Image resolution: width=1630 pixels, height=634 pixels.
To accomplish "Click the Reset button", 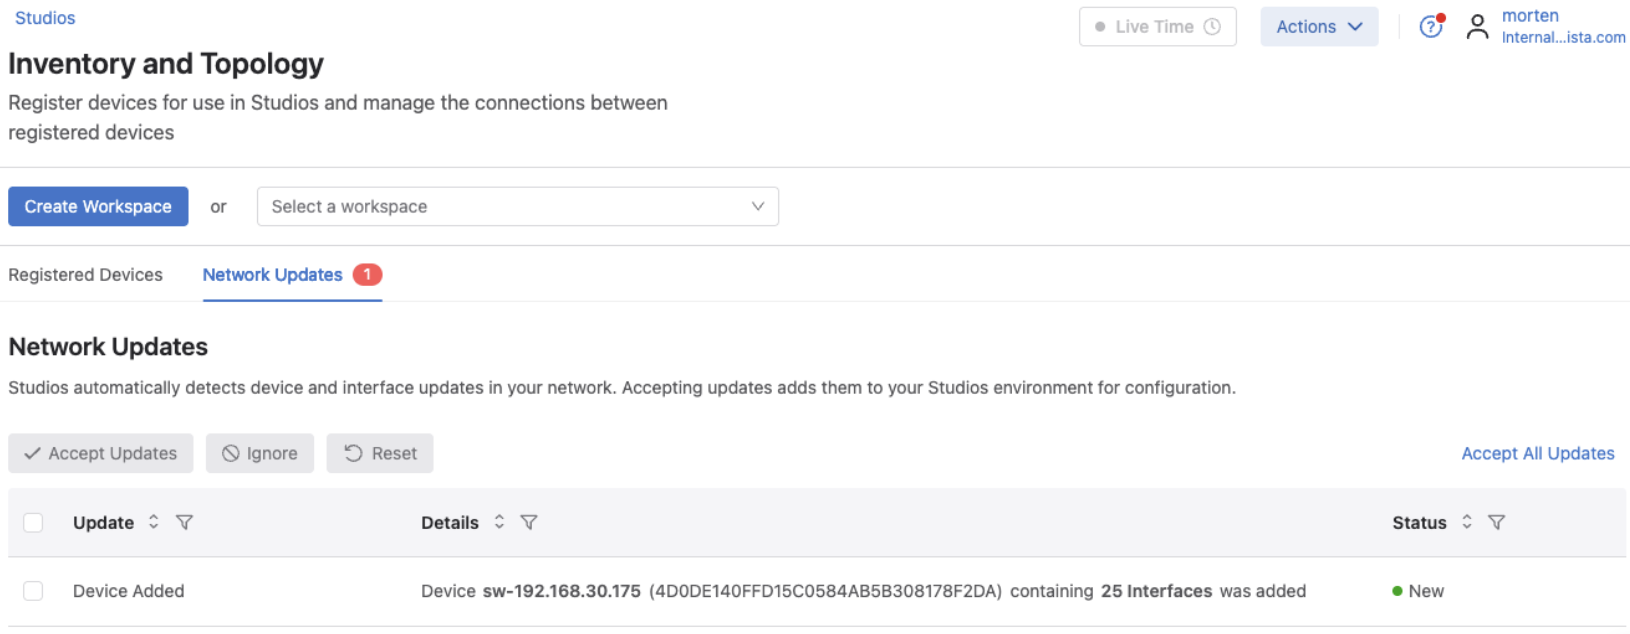I will [x=380, y=453].
